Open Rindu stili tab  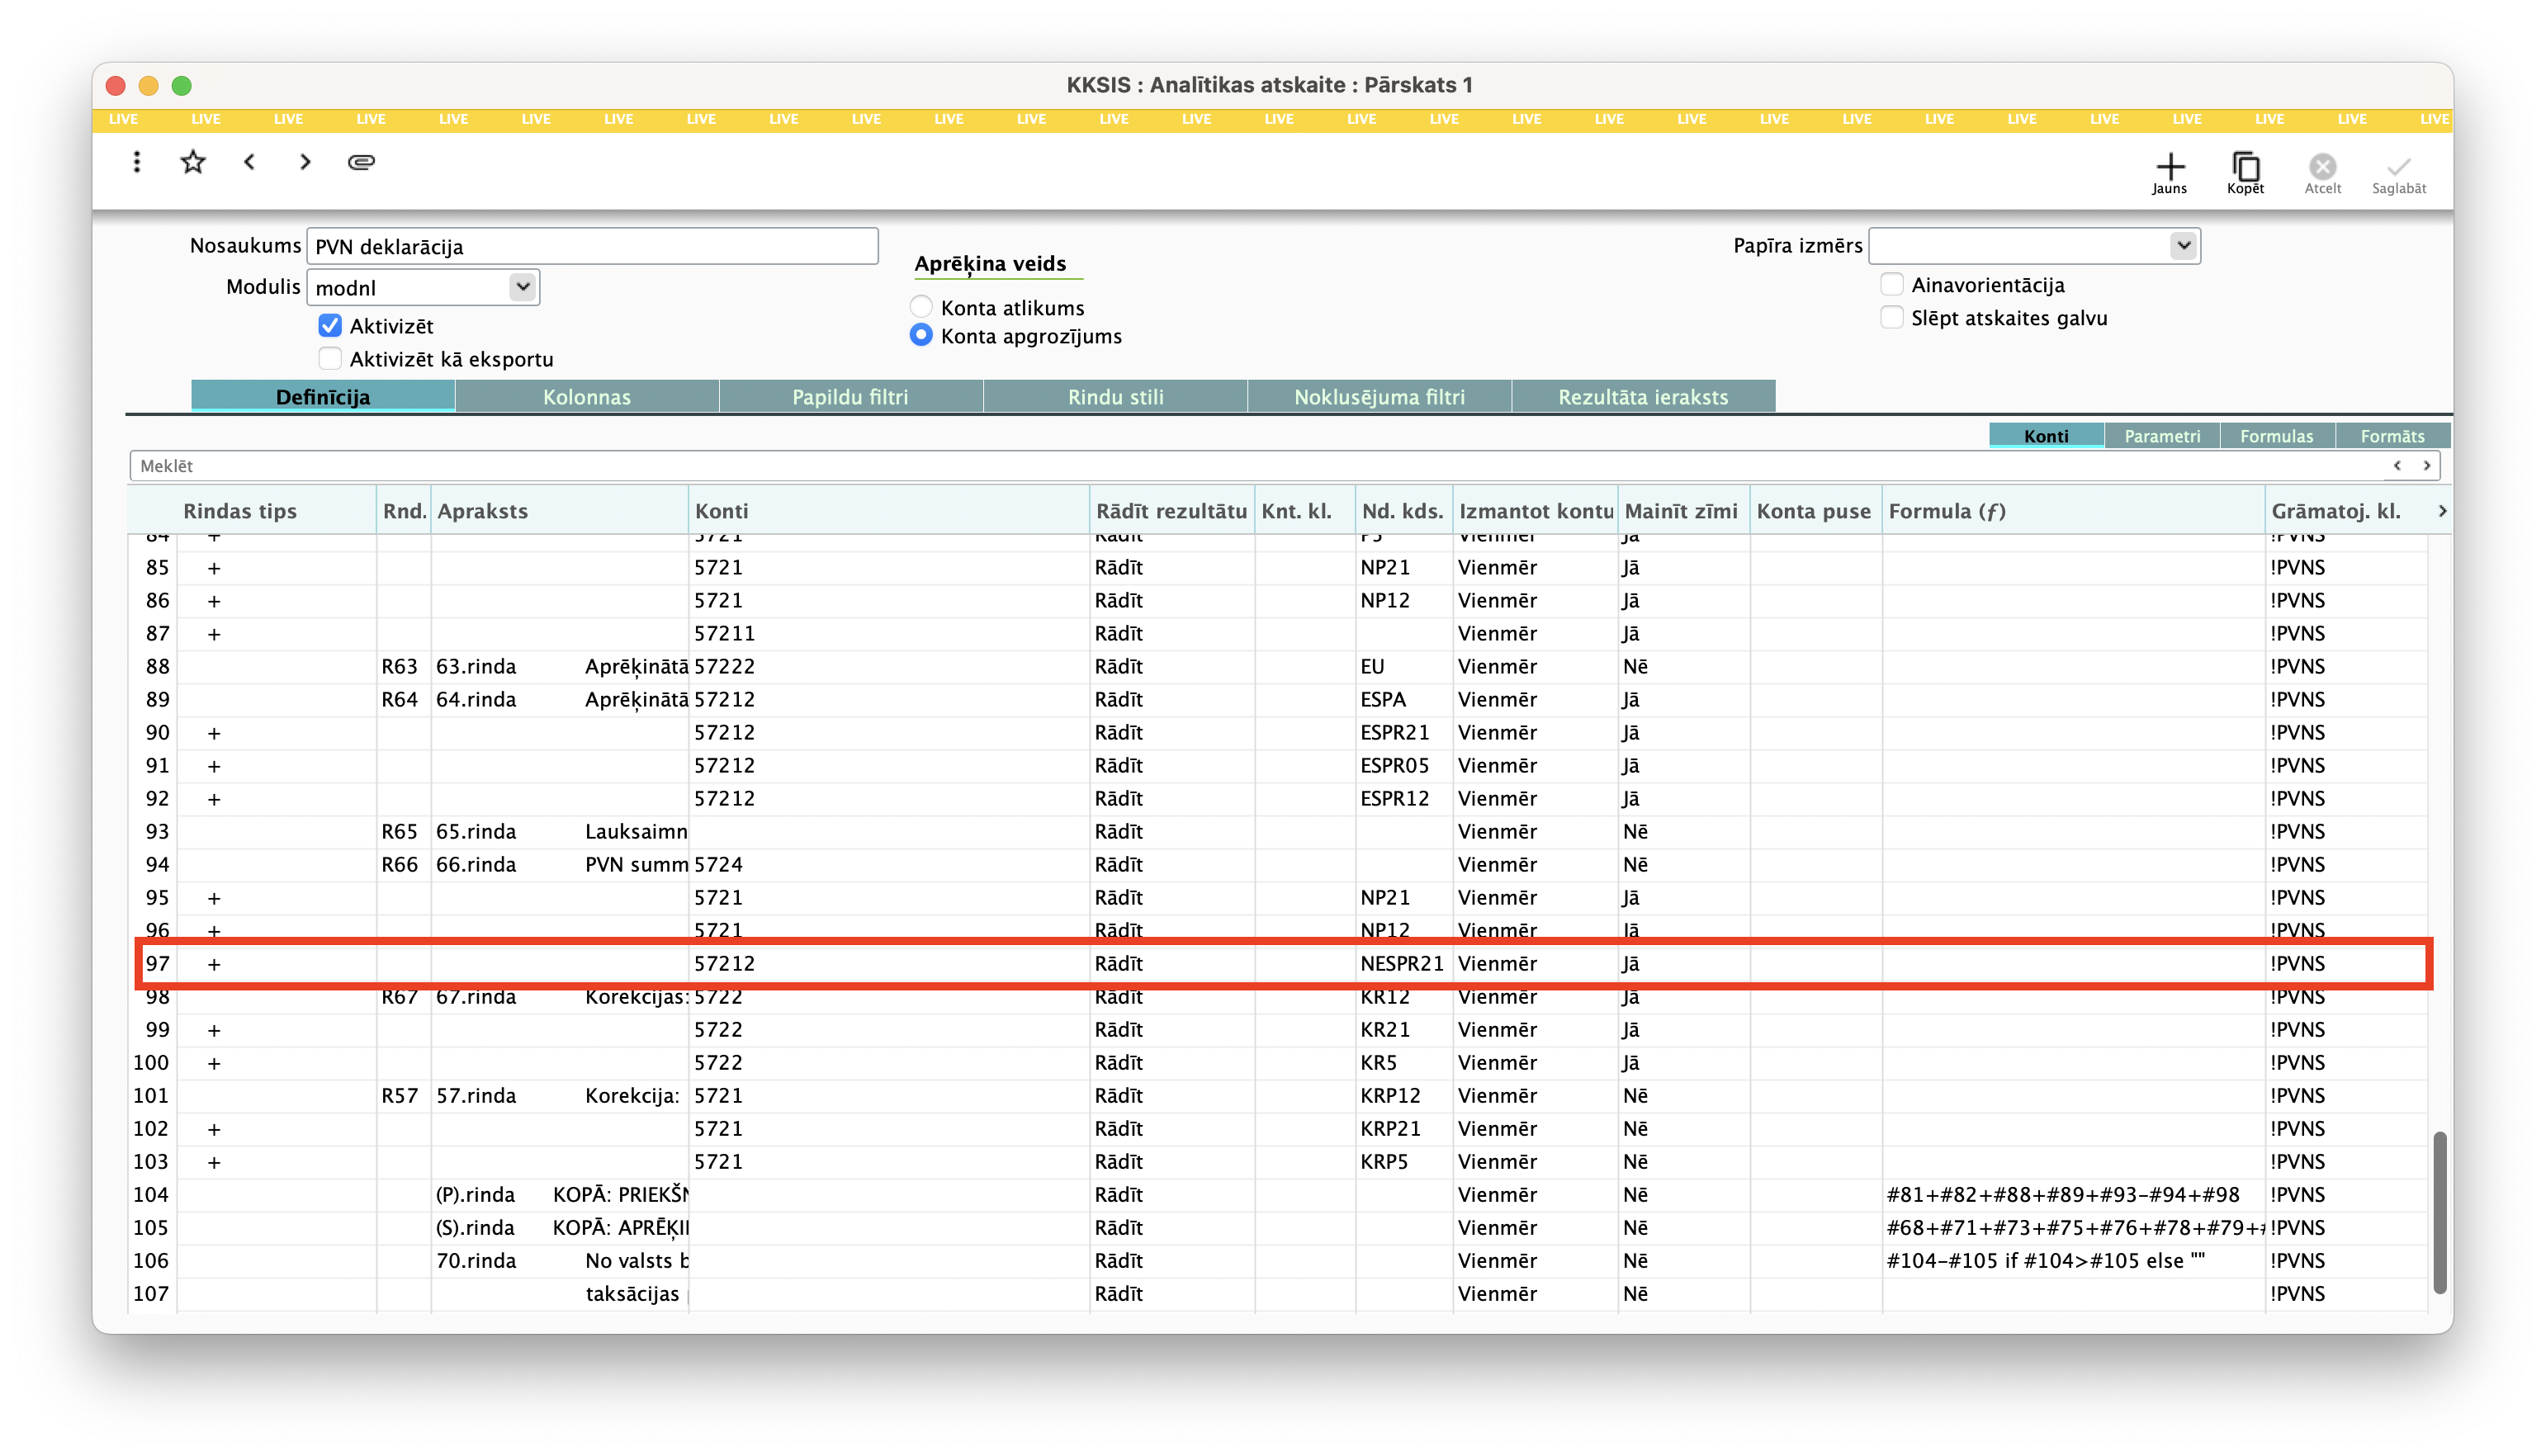tap(1115, 397)
